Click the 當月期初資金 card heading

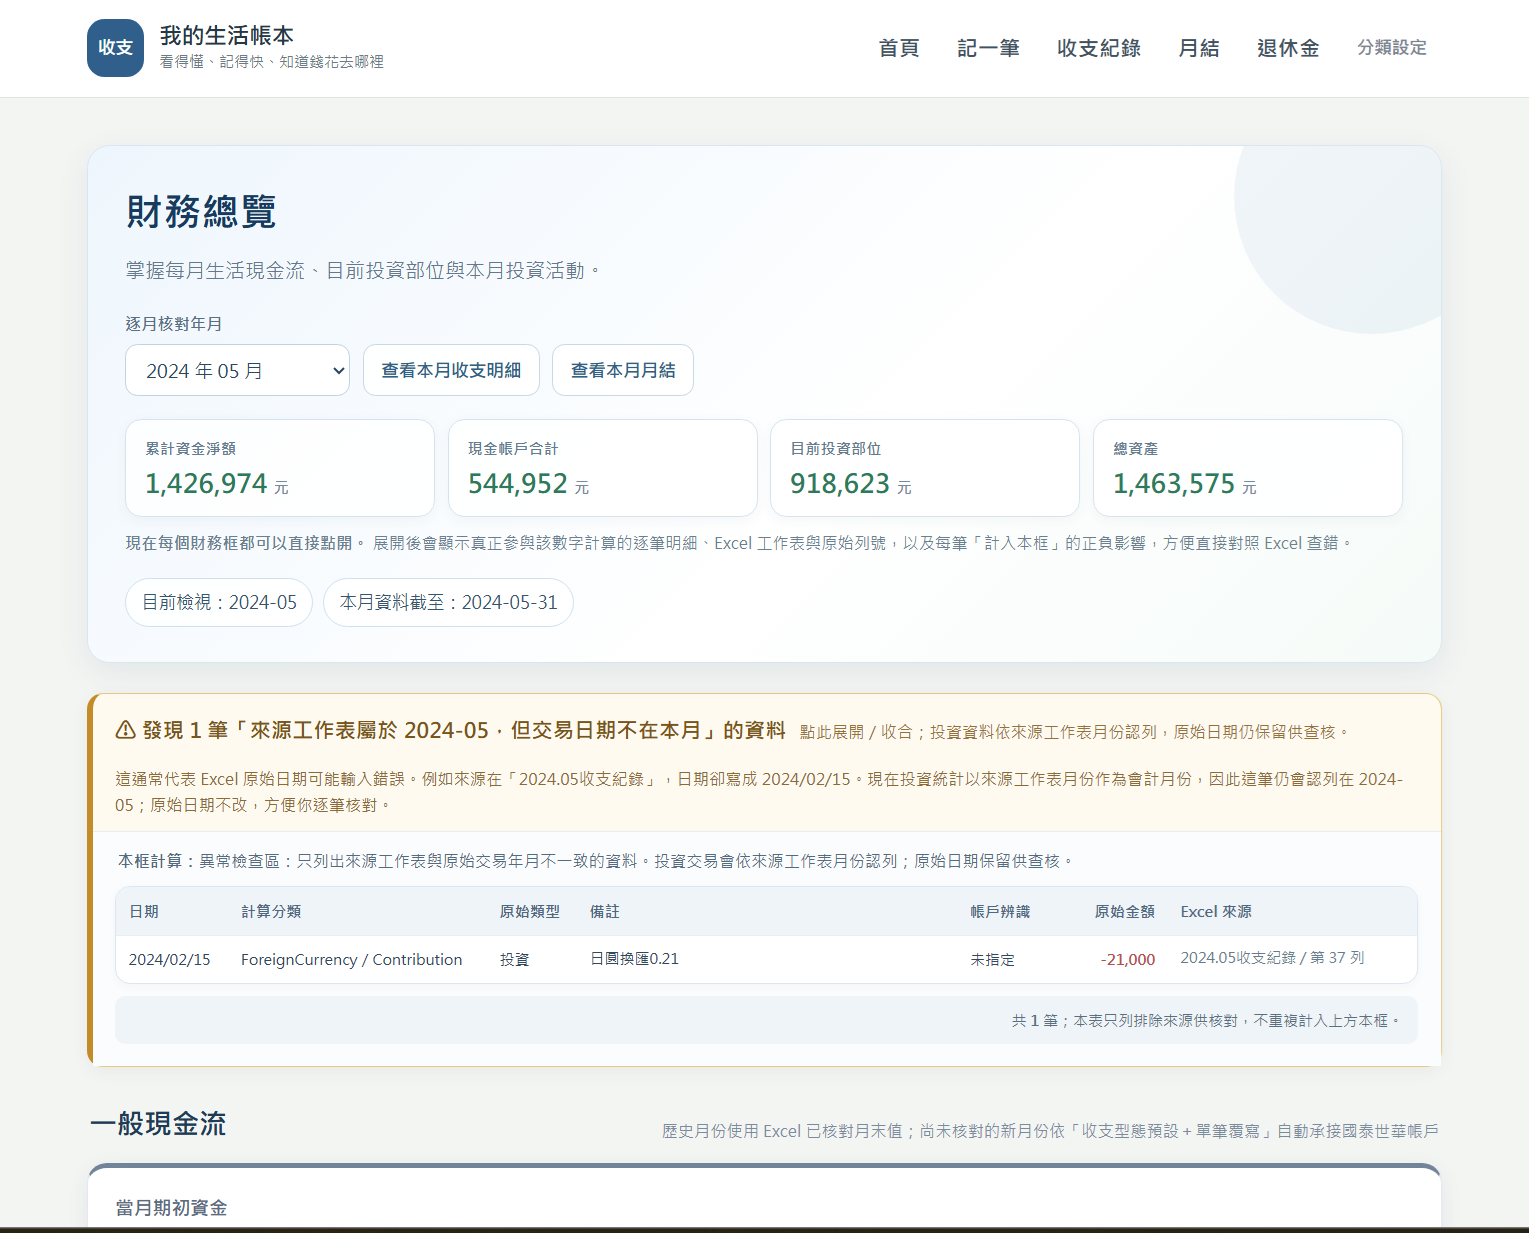pyautogui.click(x=171, y=1207)
